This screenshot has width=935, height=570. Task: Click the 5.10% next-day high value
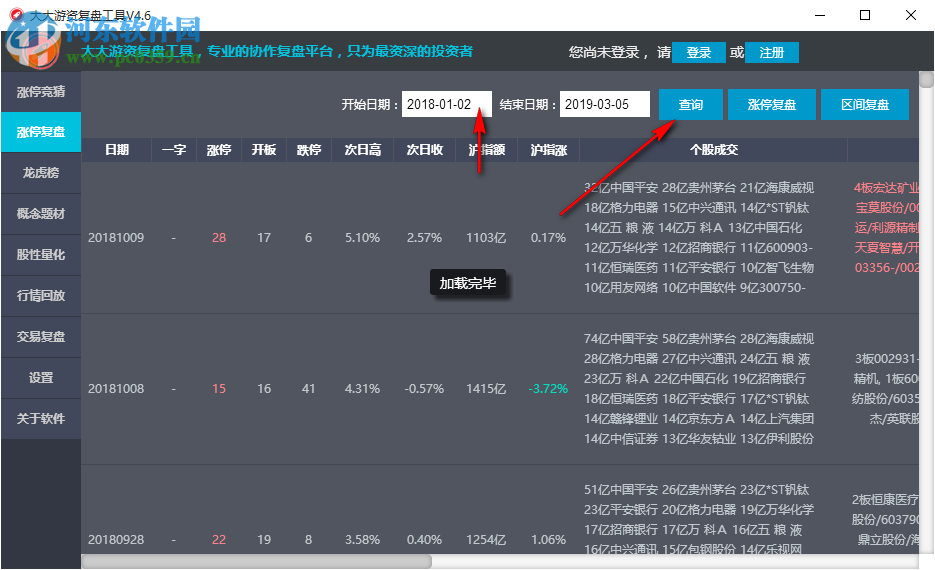363,238
